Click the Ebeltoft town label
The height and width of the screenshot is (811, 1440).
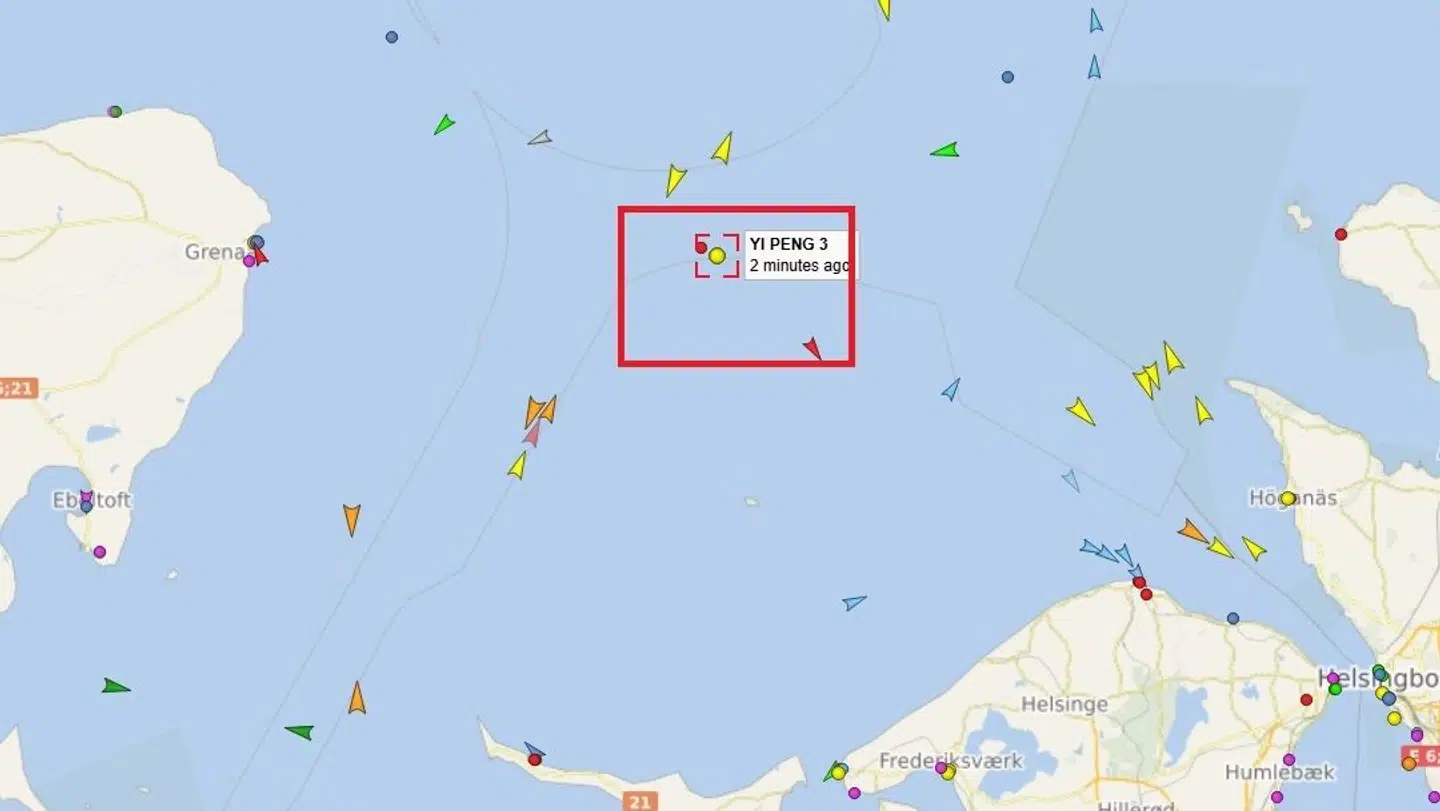[x=92, y=500]
